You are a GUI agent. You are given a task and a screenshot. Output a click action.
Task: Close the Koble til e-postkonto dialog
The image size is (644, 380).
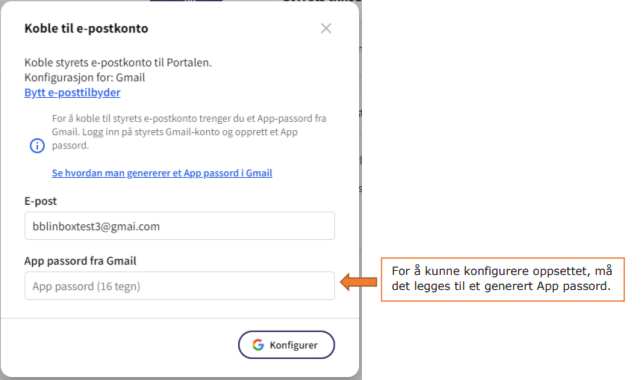(326, 28)
